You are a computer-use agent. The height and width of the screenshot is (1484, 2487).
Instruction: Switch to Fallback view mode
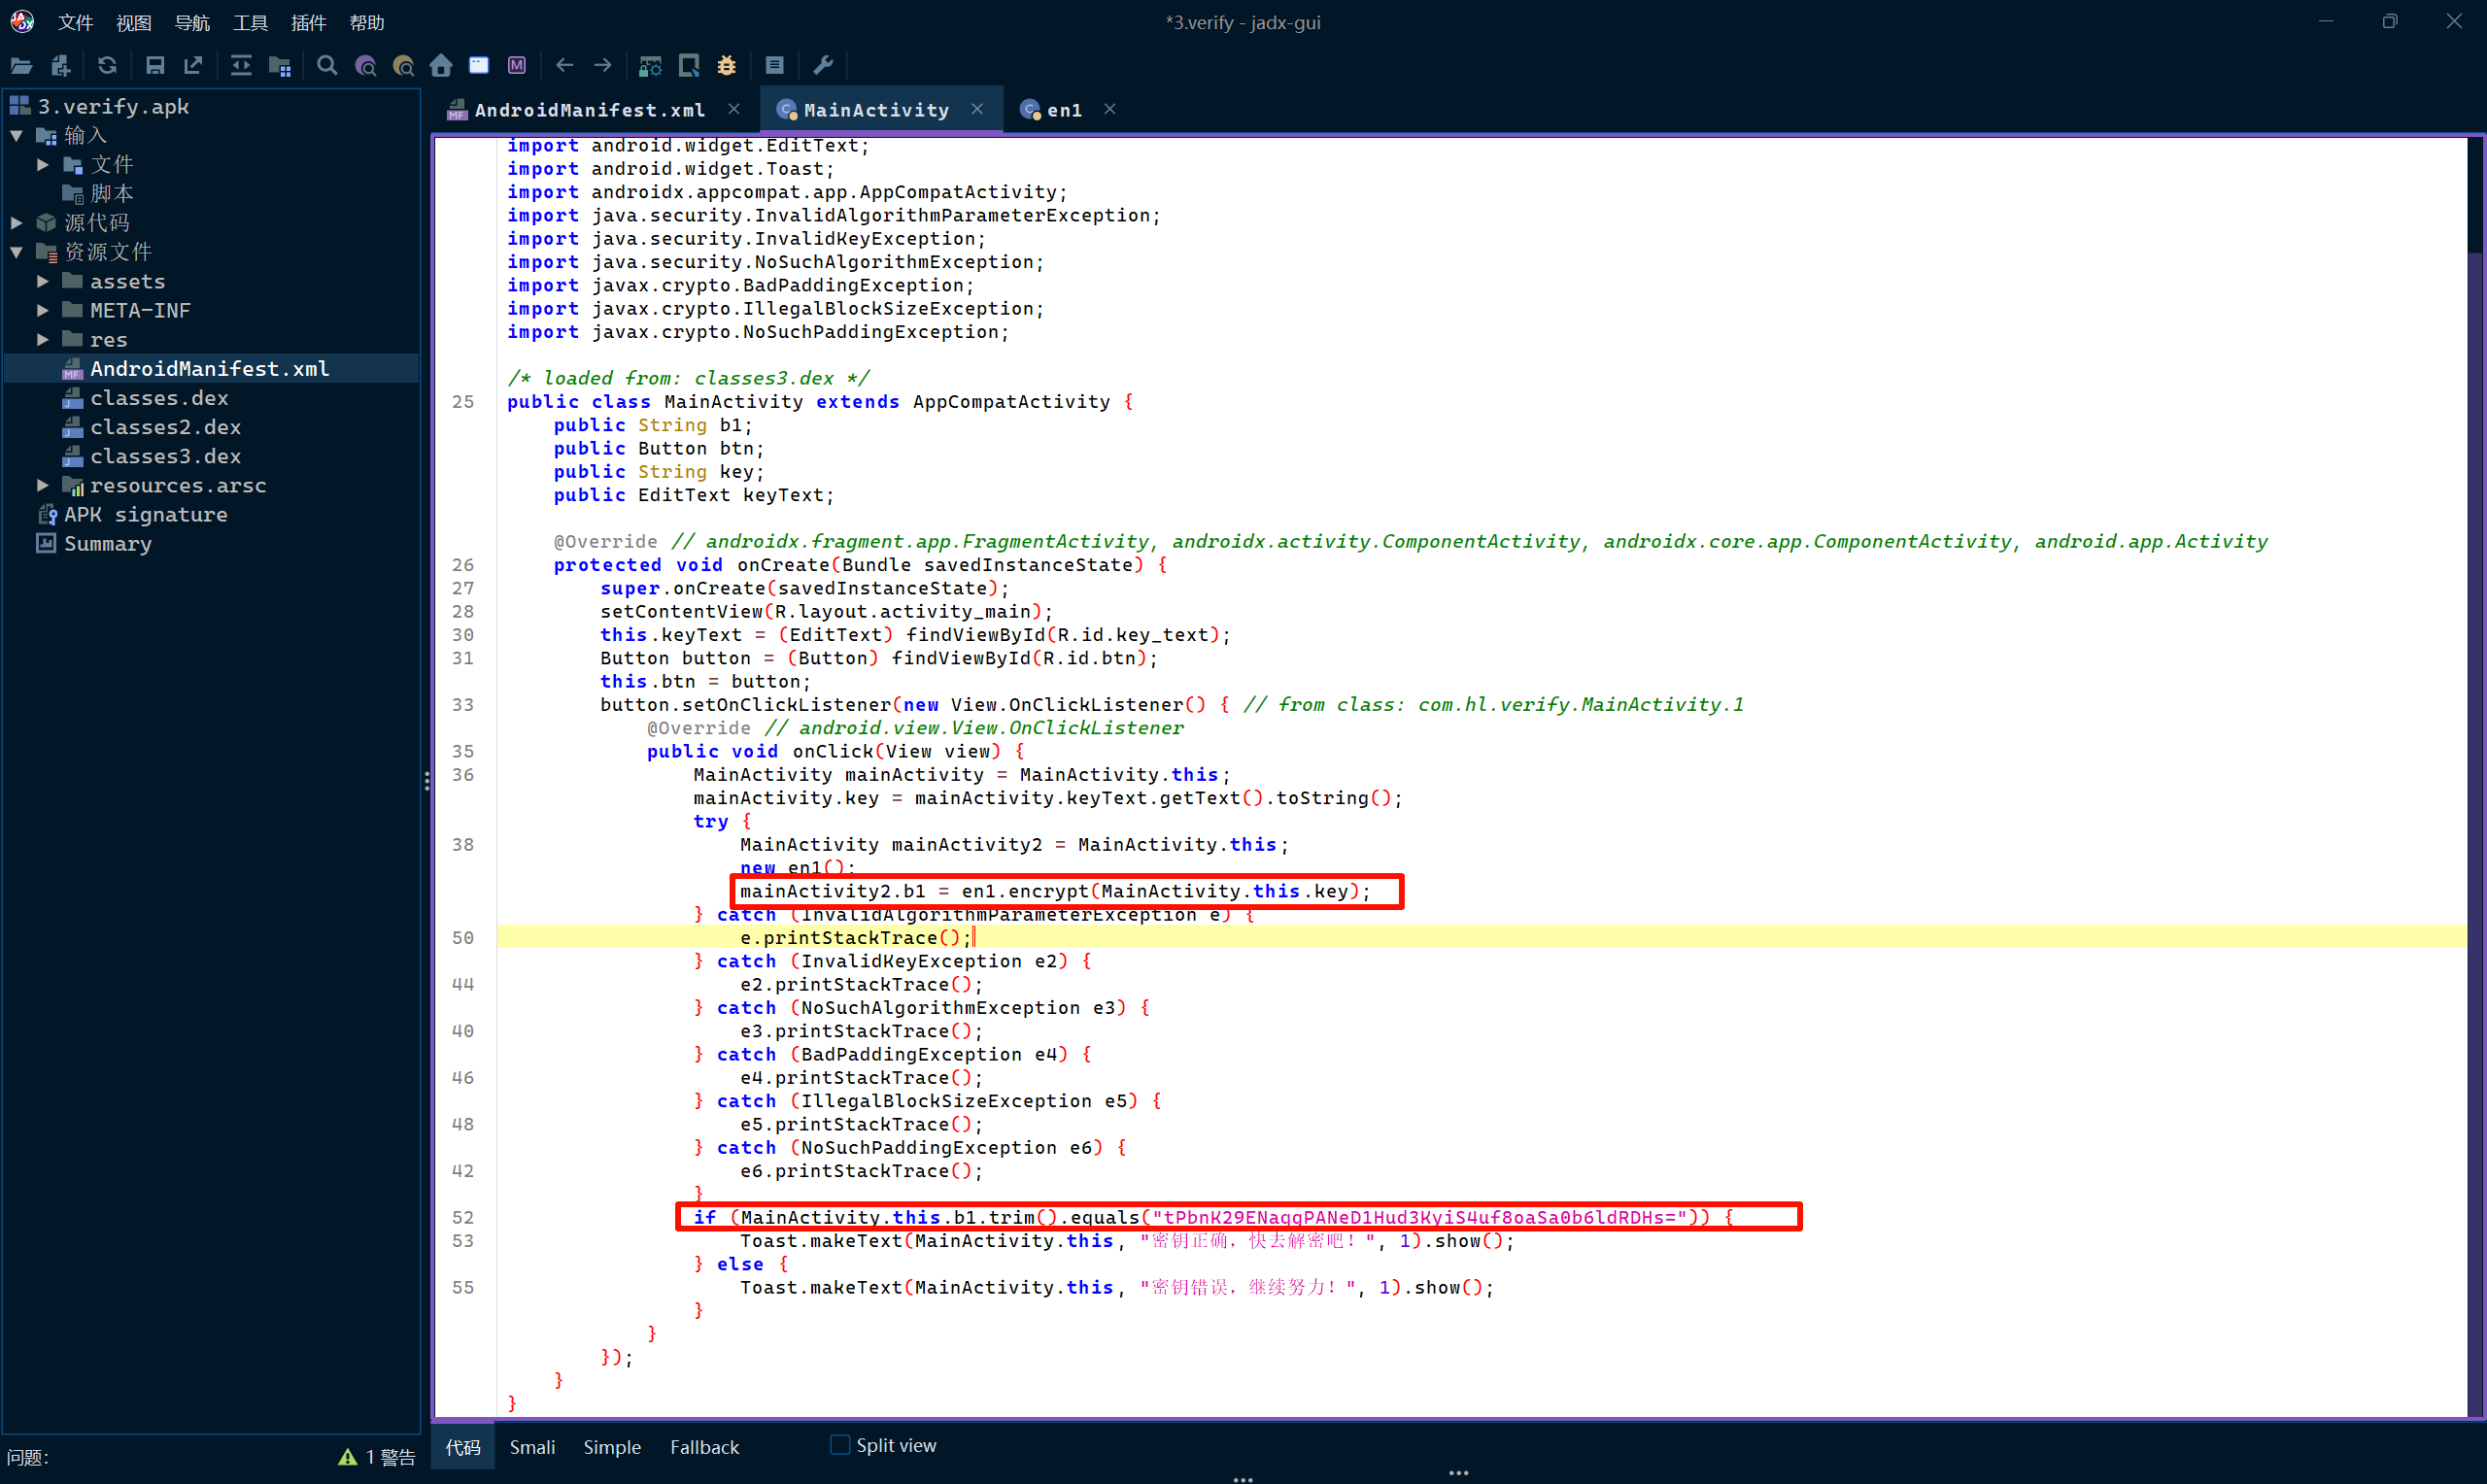[x=705, y=1447]
